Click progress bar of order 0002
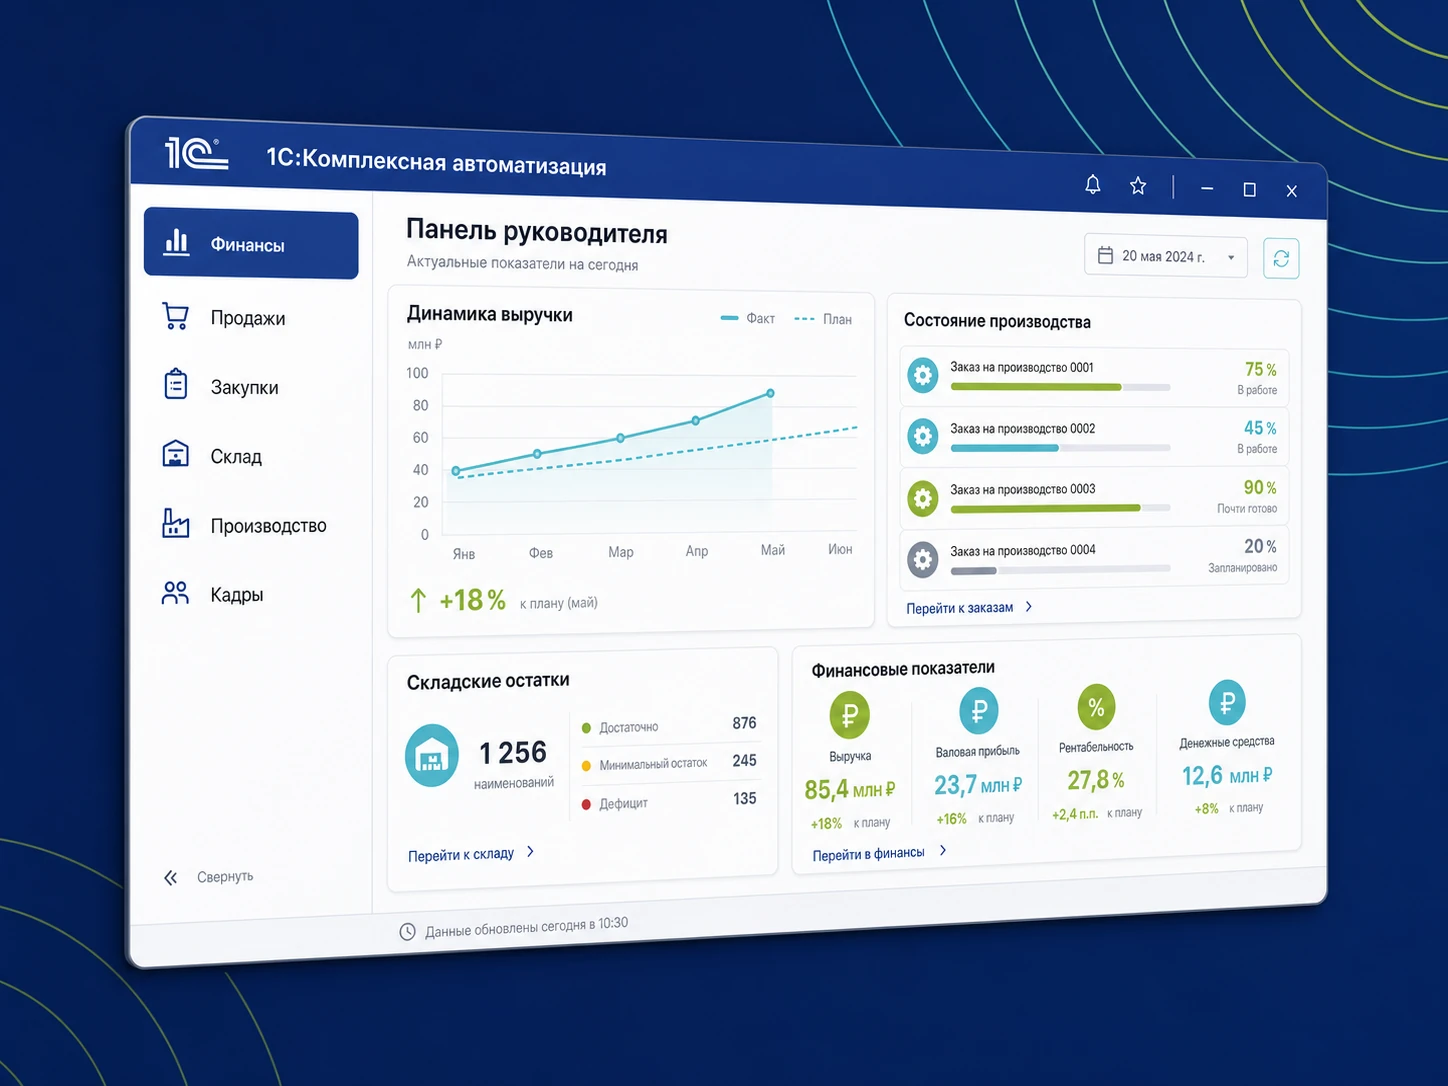The width and height of the screenshot is (1448, 1086). click(1060, 448)
